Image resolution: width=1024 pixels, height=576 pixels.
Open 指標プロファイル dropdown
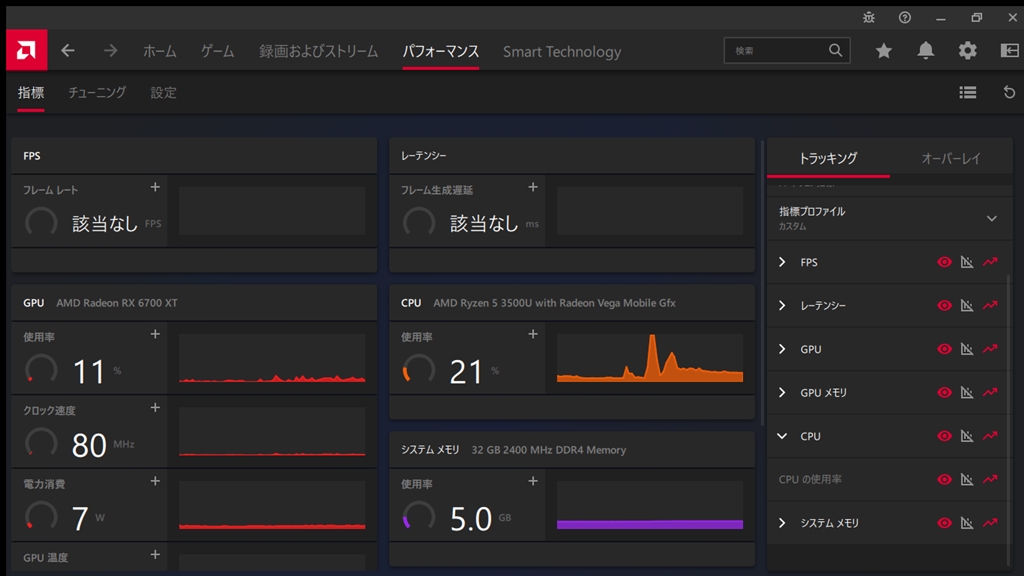tap(991, 218)
